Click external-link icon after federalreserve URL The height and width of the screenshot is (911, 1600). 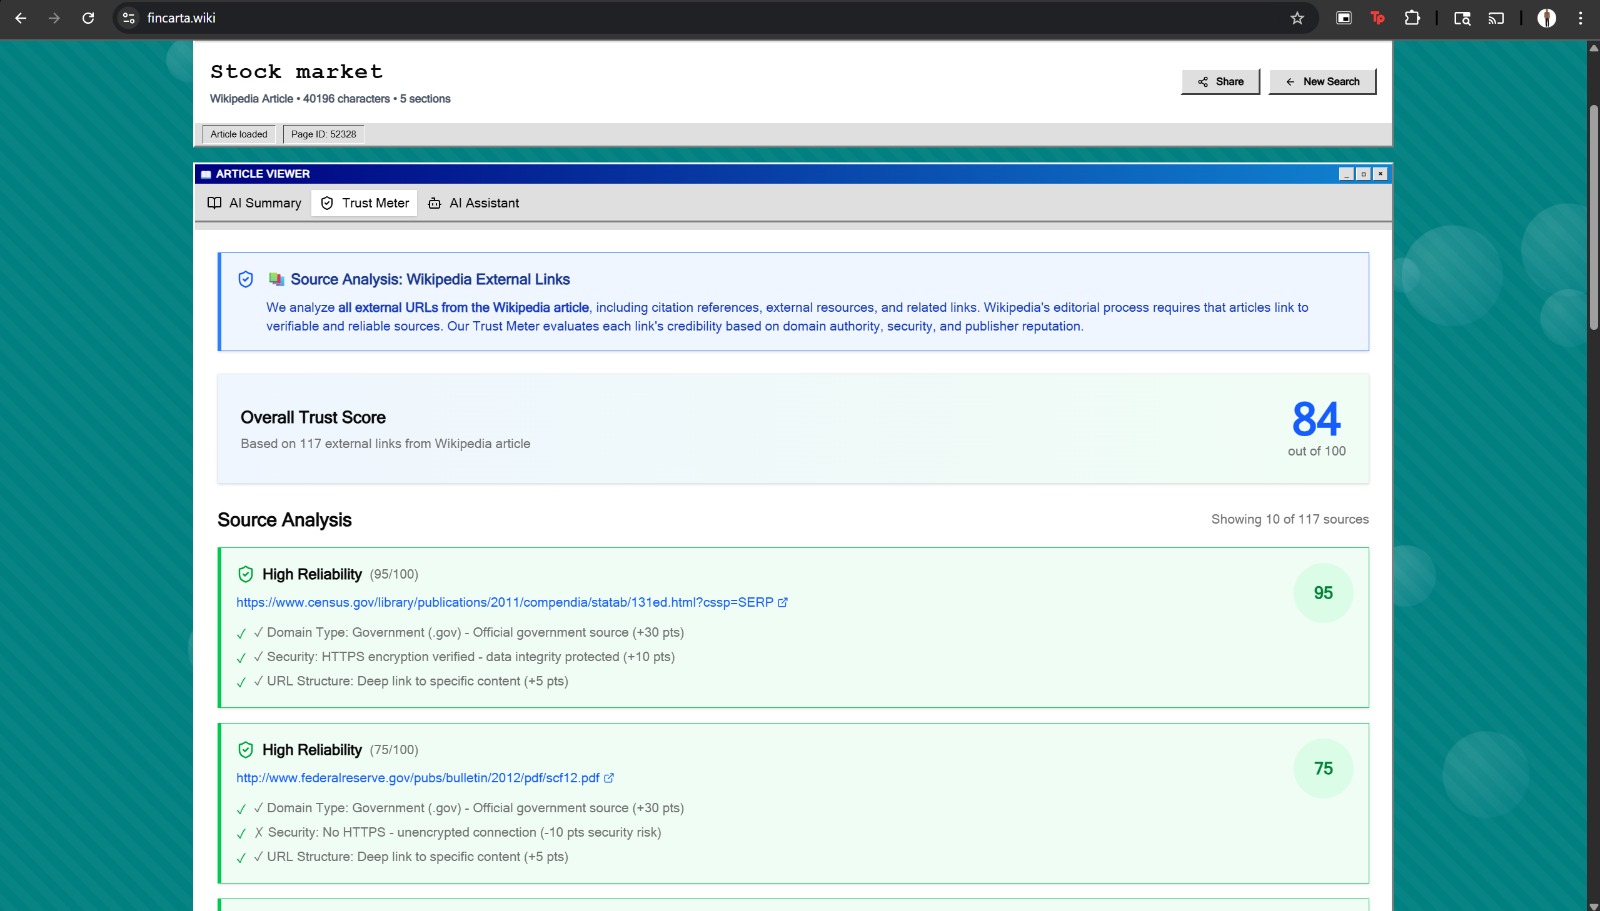coord(609,778)
